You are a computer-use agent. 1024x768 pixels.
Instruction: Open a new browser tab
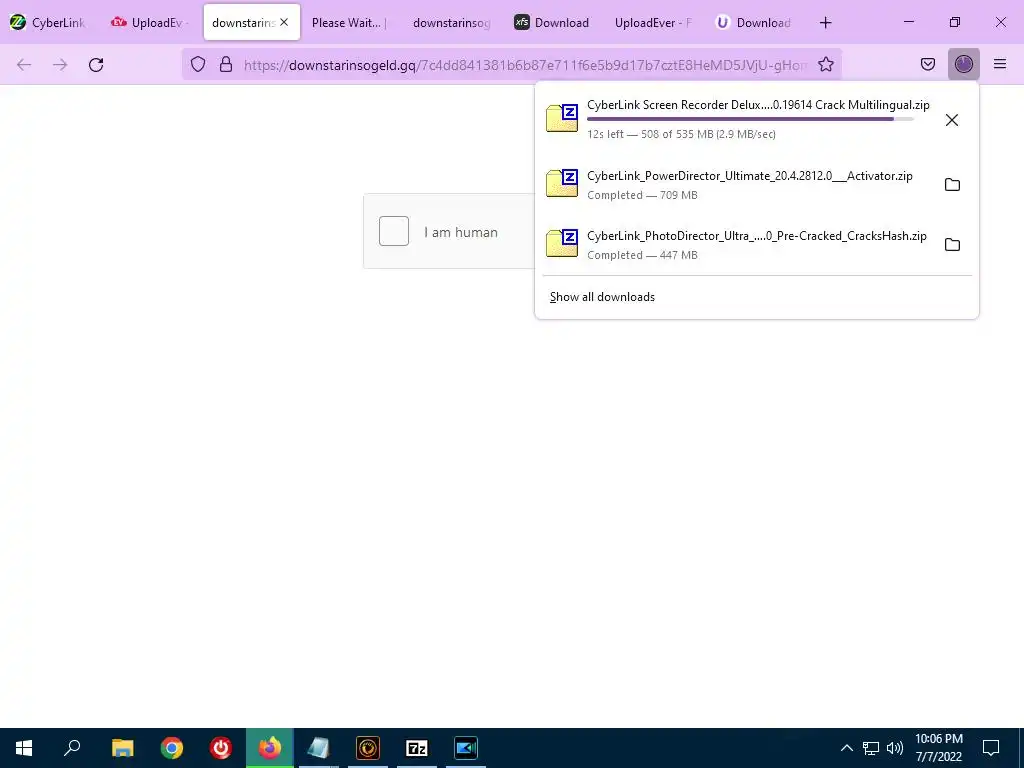coord(825,23)
